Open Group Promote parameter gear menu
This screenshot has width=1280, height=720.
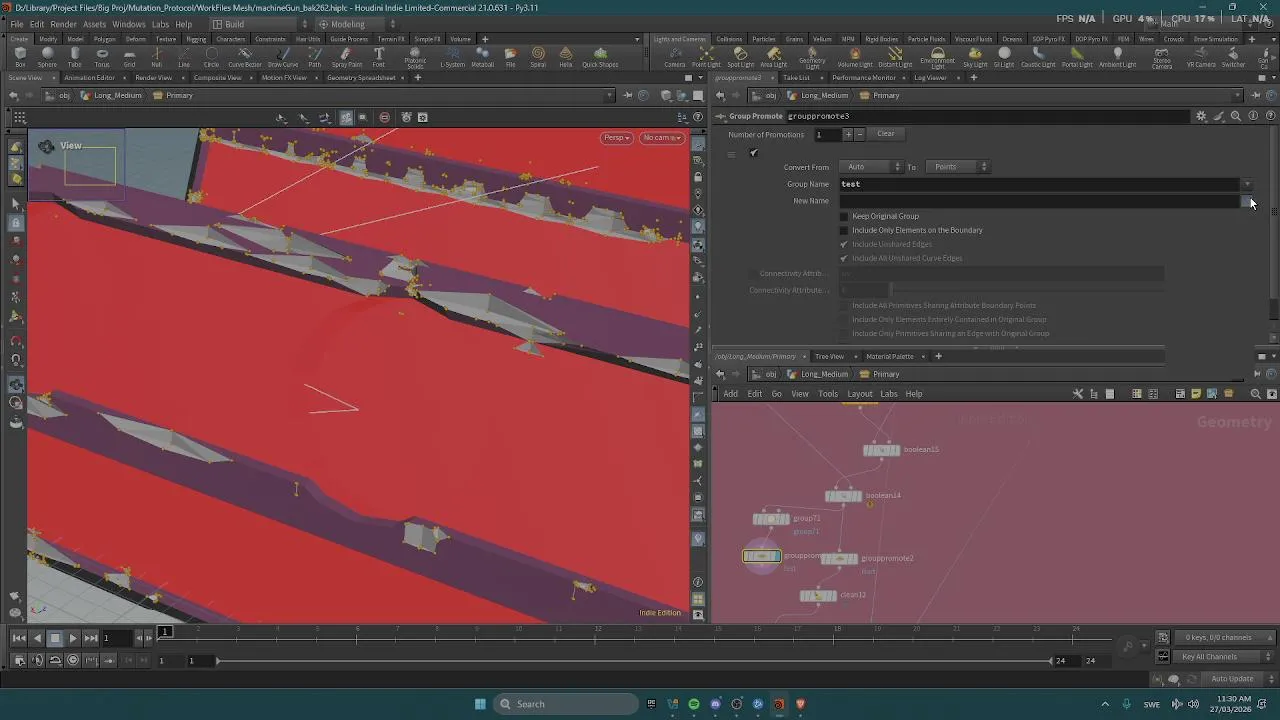click(1201, 116)
